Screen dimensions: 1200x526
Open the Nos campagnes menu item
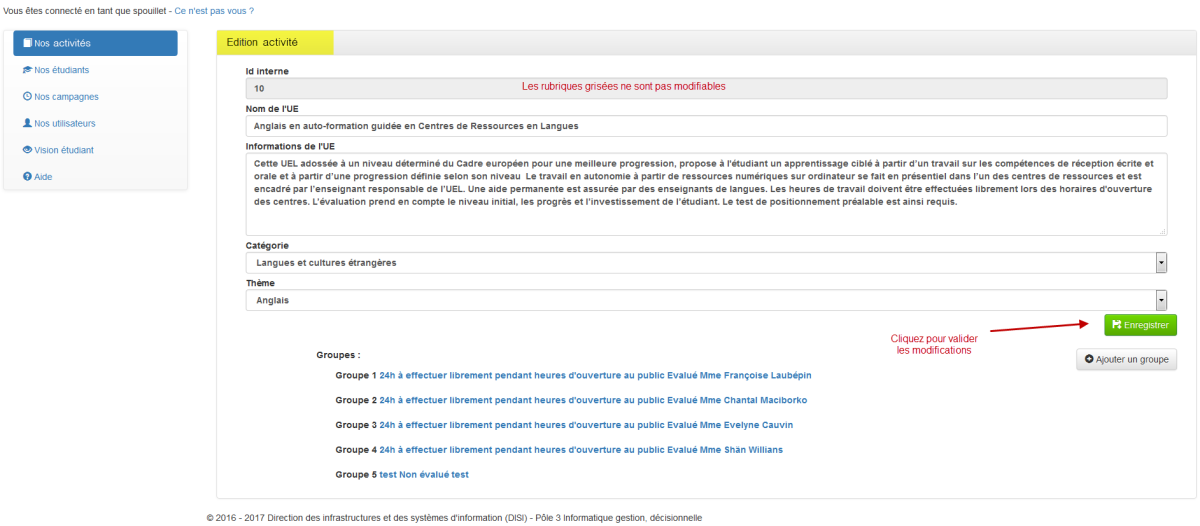[x=66, y=97]
